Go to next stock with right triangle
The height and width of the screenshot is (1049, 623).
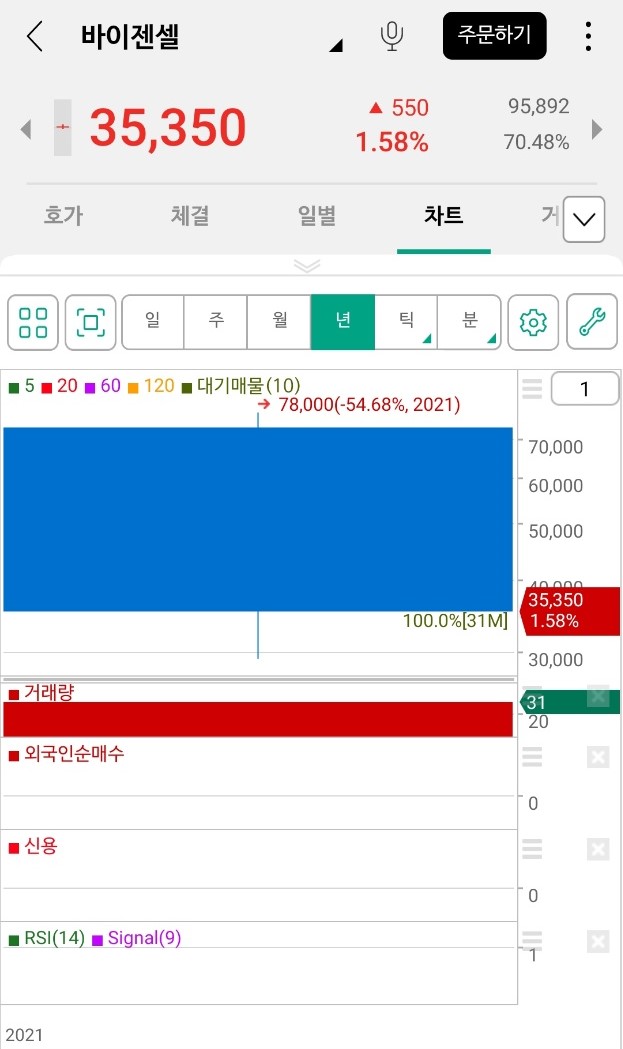(x=597, y=129)
